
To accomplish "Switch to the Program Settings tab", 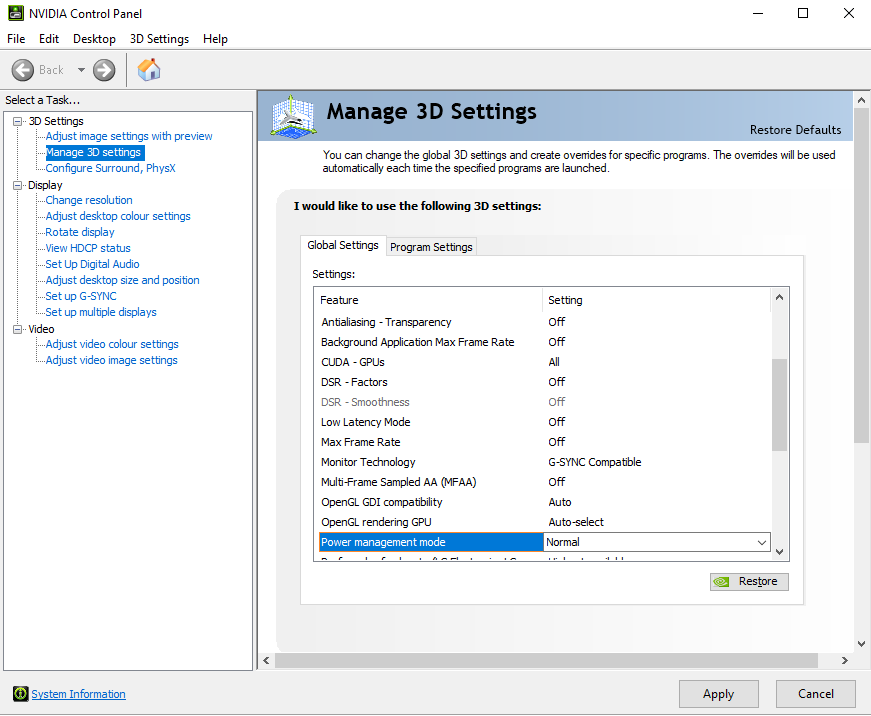I will (x=431, y=247).
